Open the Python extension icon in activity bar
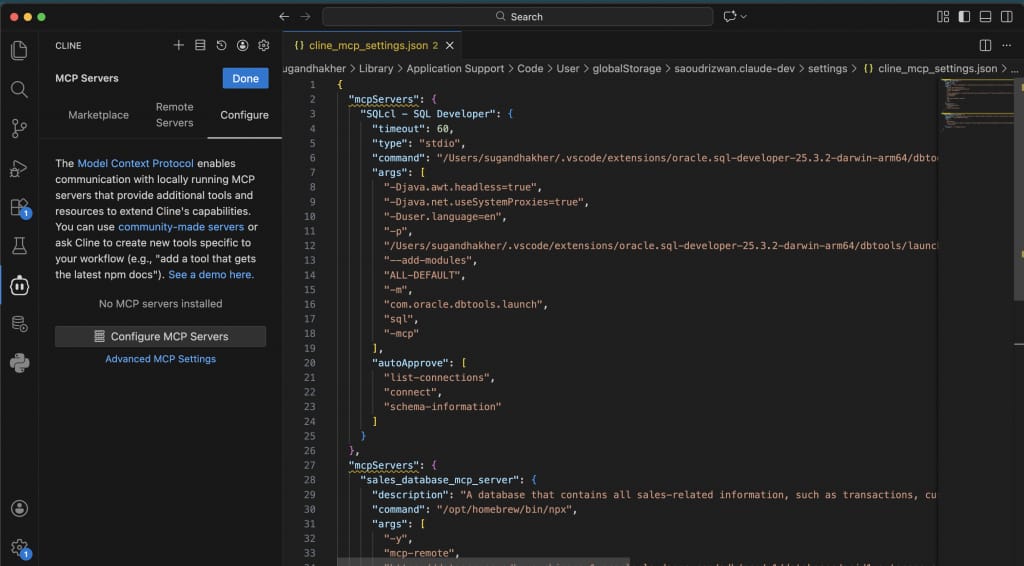This screenshot has width=1024, height=566. [19, 361]
